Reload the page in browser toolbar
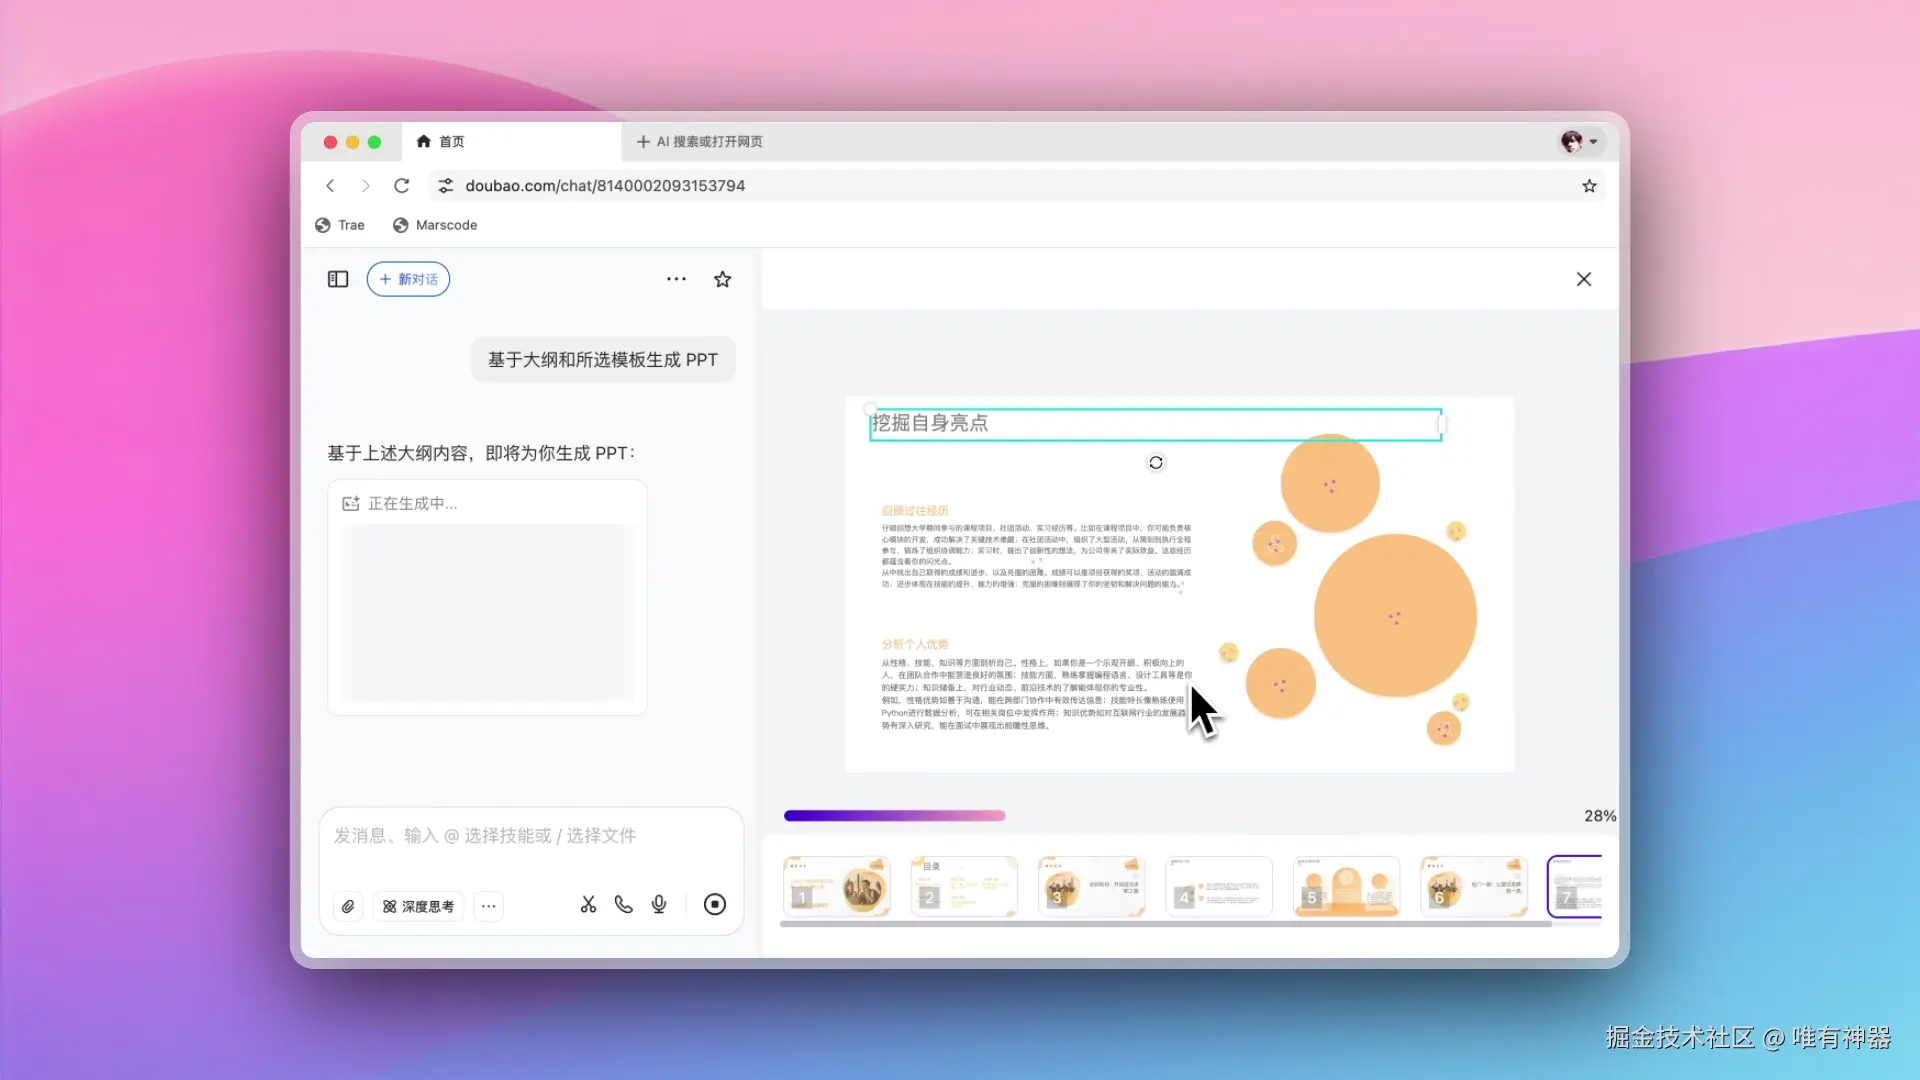This screenshot has width=1920, height=1080. click(401, 186)
